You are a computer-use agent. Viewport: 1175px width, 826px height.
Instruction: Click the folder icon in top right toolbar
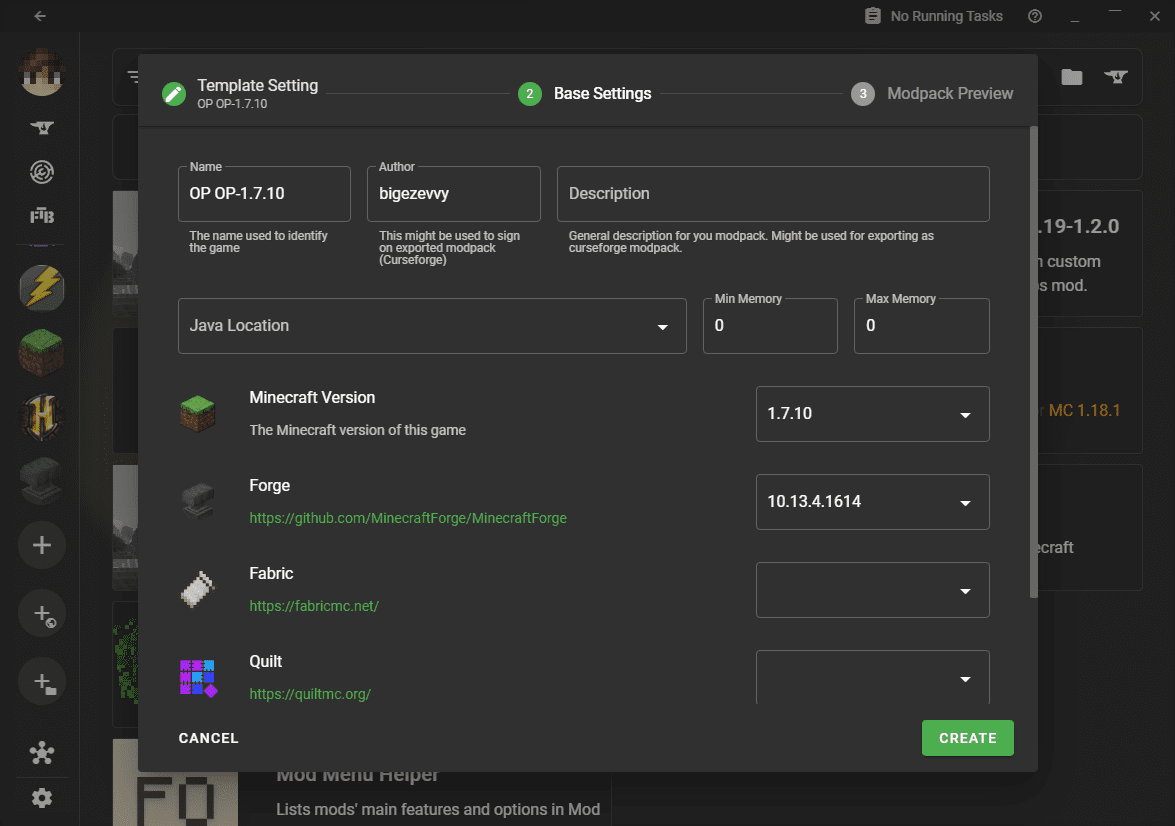pos(1072,76)
